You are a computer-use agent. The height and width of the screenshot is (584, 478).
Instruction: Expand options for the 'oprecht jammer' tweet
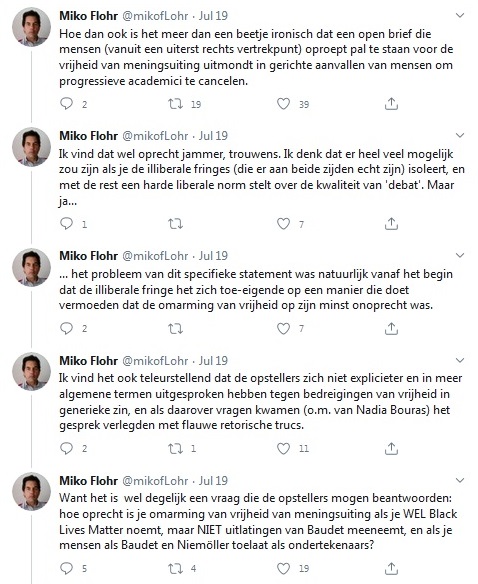[x=460, y=136]
